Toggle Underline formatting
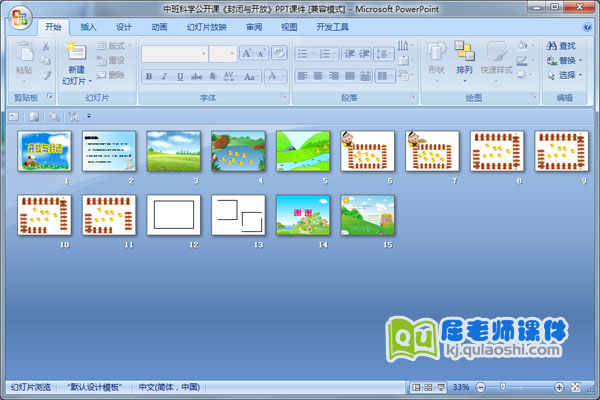The image size is (600, 400). tap(180, 77)
